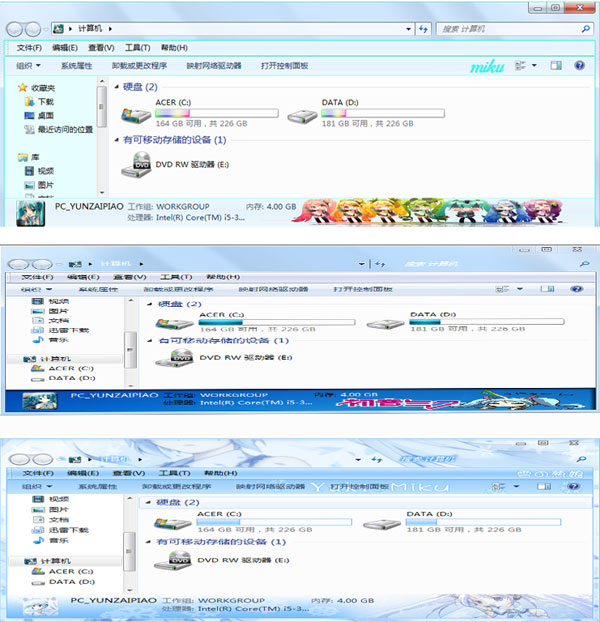Open View menu in top window
The width and height of the screenshot is (600, 622).
pyautogui.click(x=101, y=48)
